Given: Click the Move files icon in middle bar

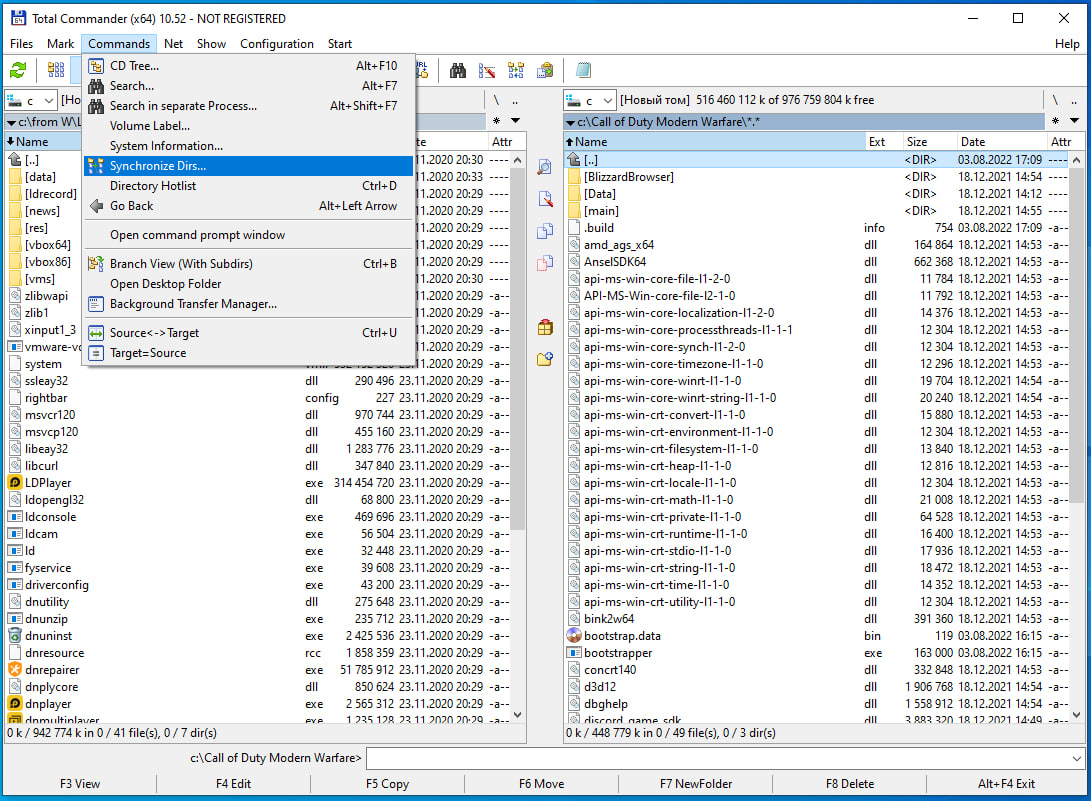Looking at the screenshot, I should [x=545, y=263].
